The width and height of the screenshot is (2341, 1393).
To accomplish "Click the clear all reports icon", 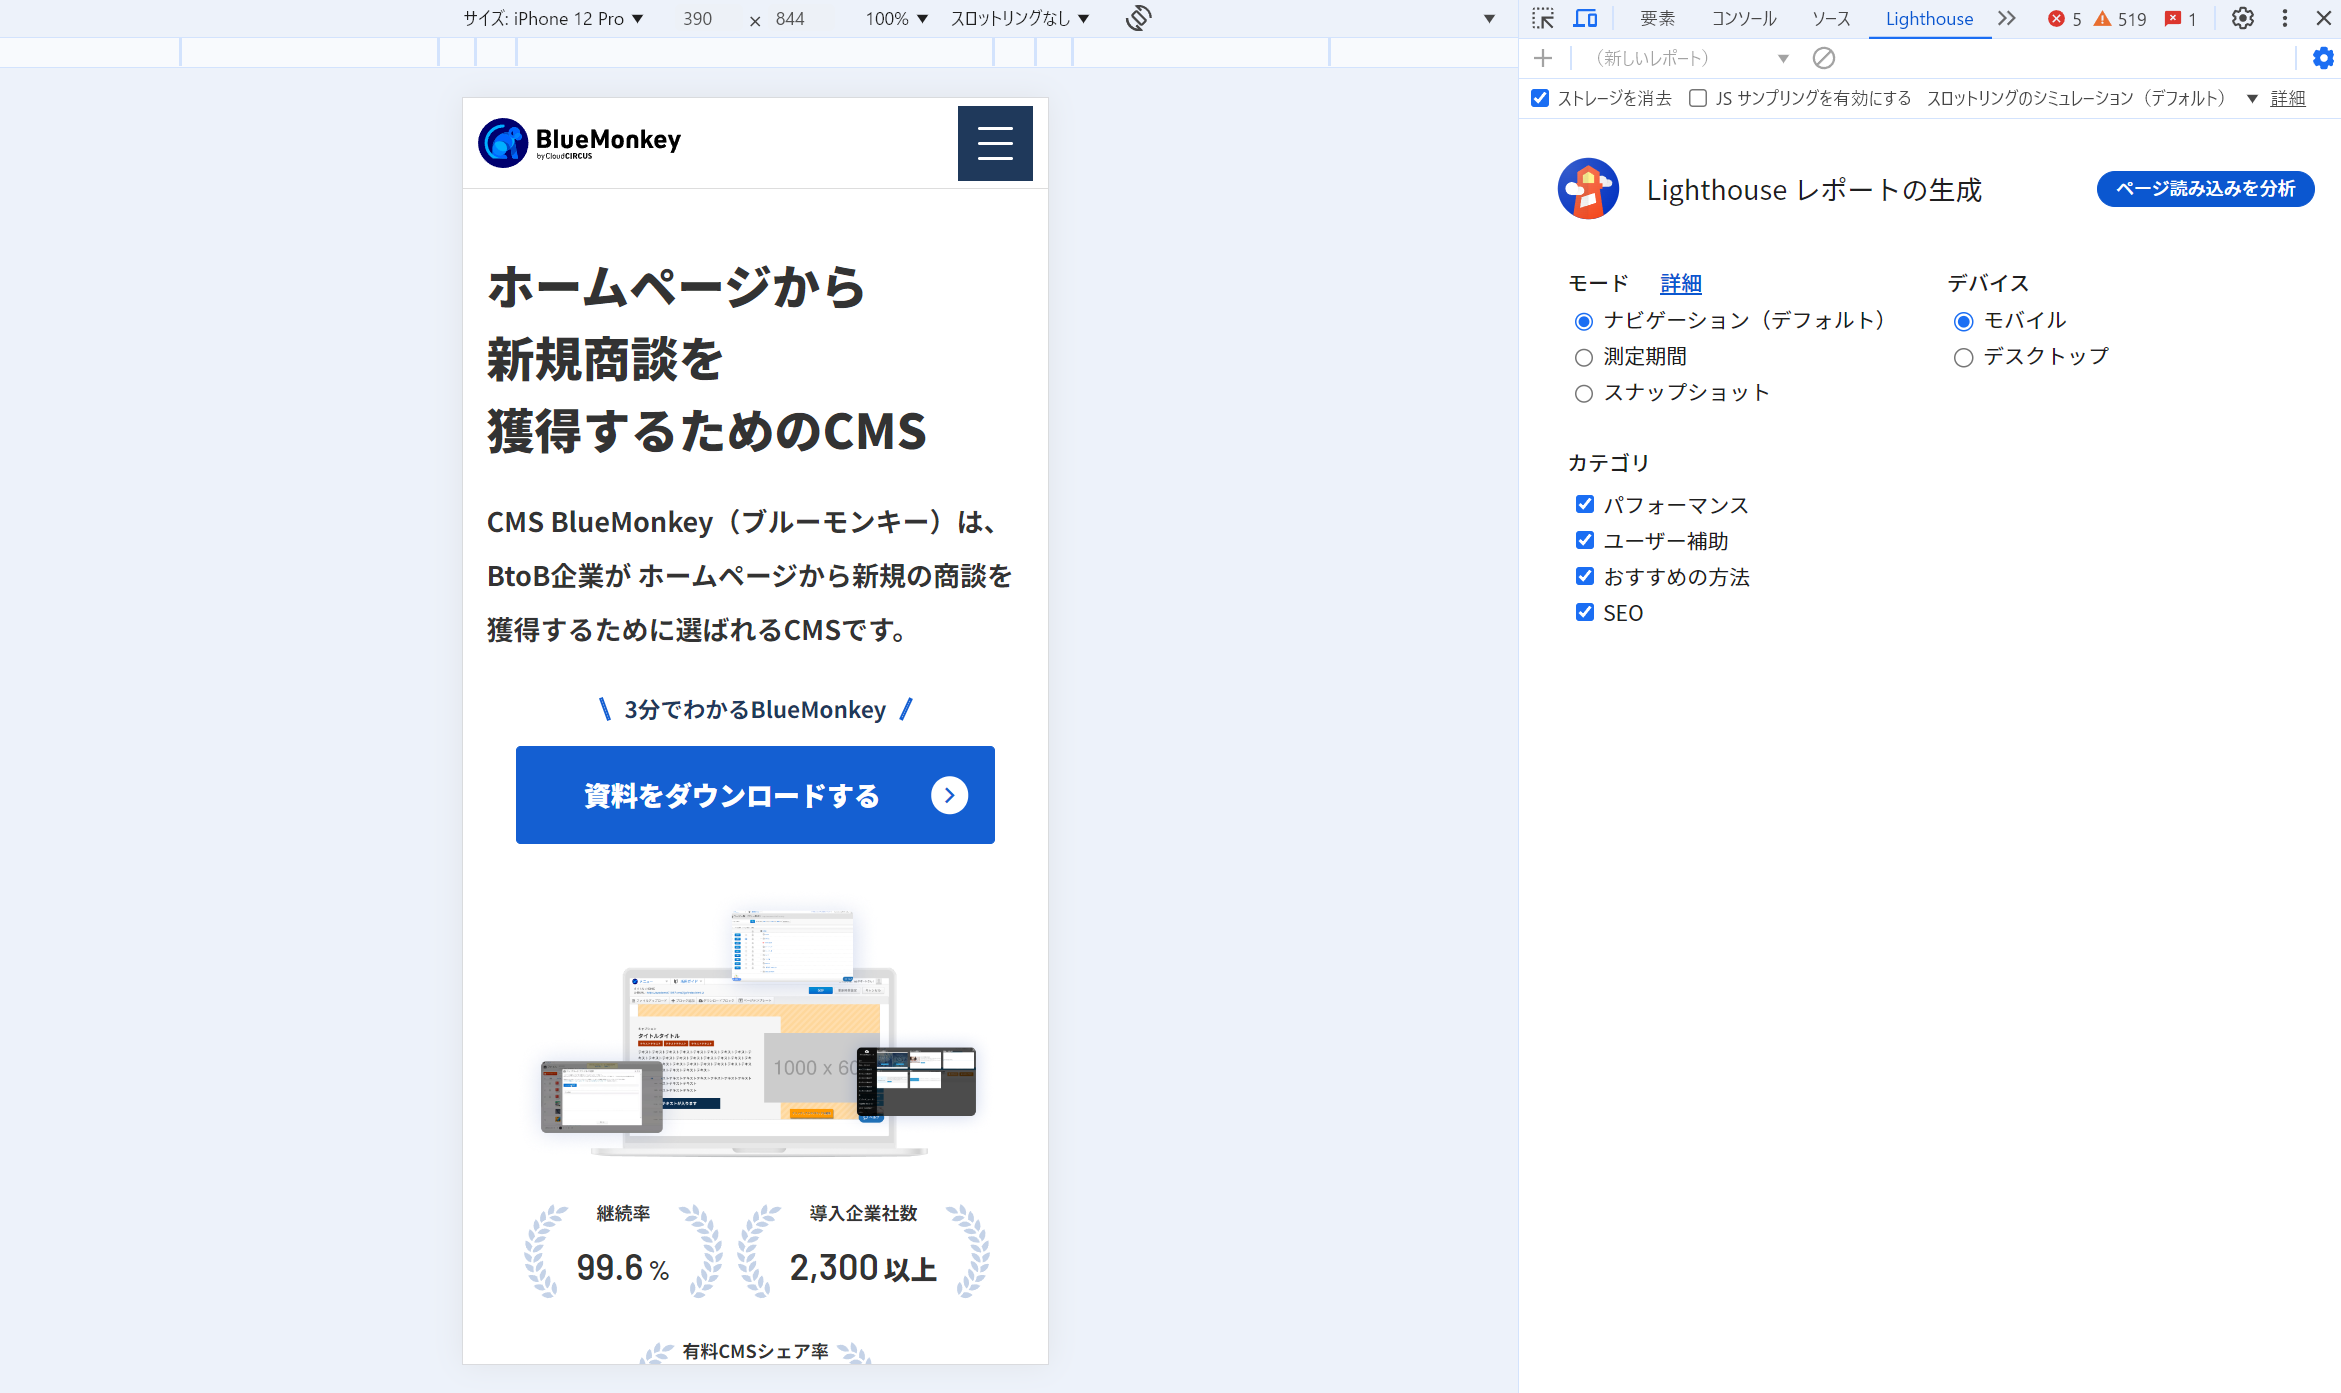I will tap(1824, 58).
